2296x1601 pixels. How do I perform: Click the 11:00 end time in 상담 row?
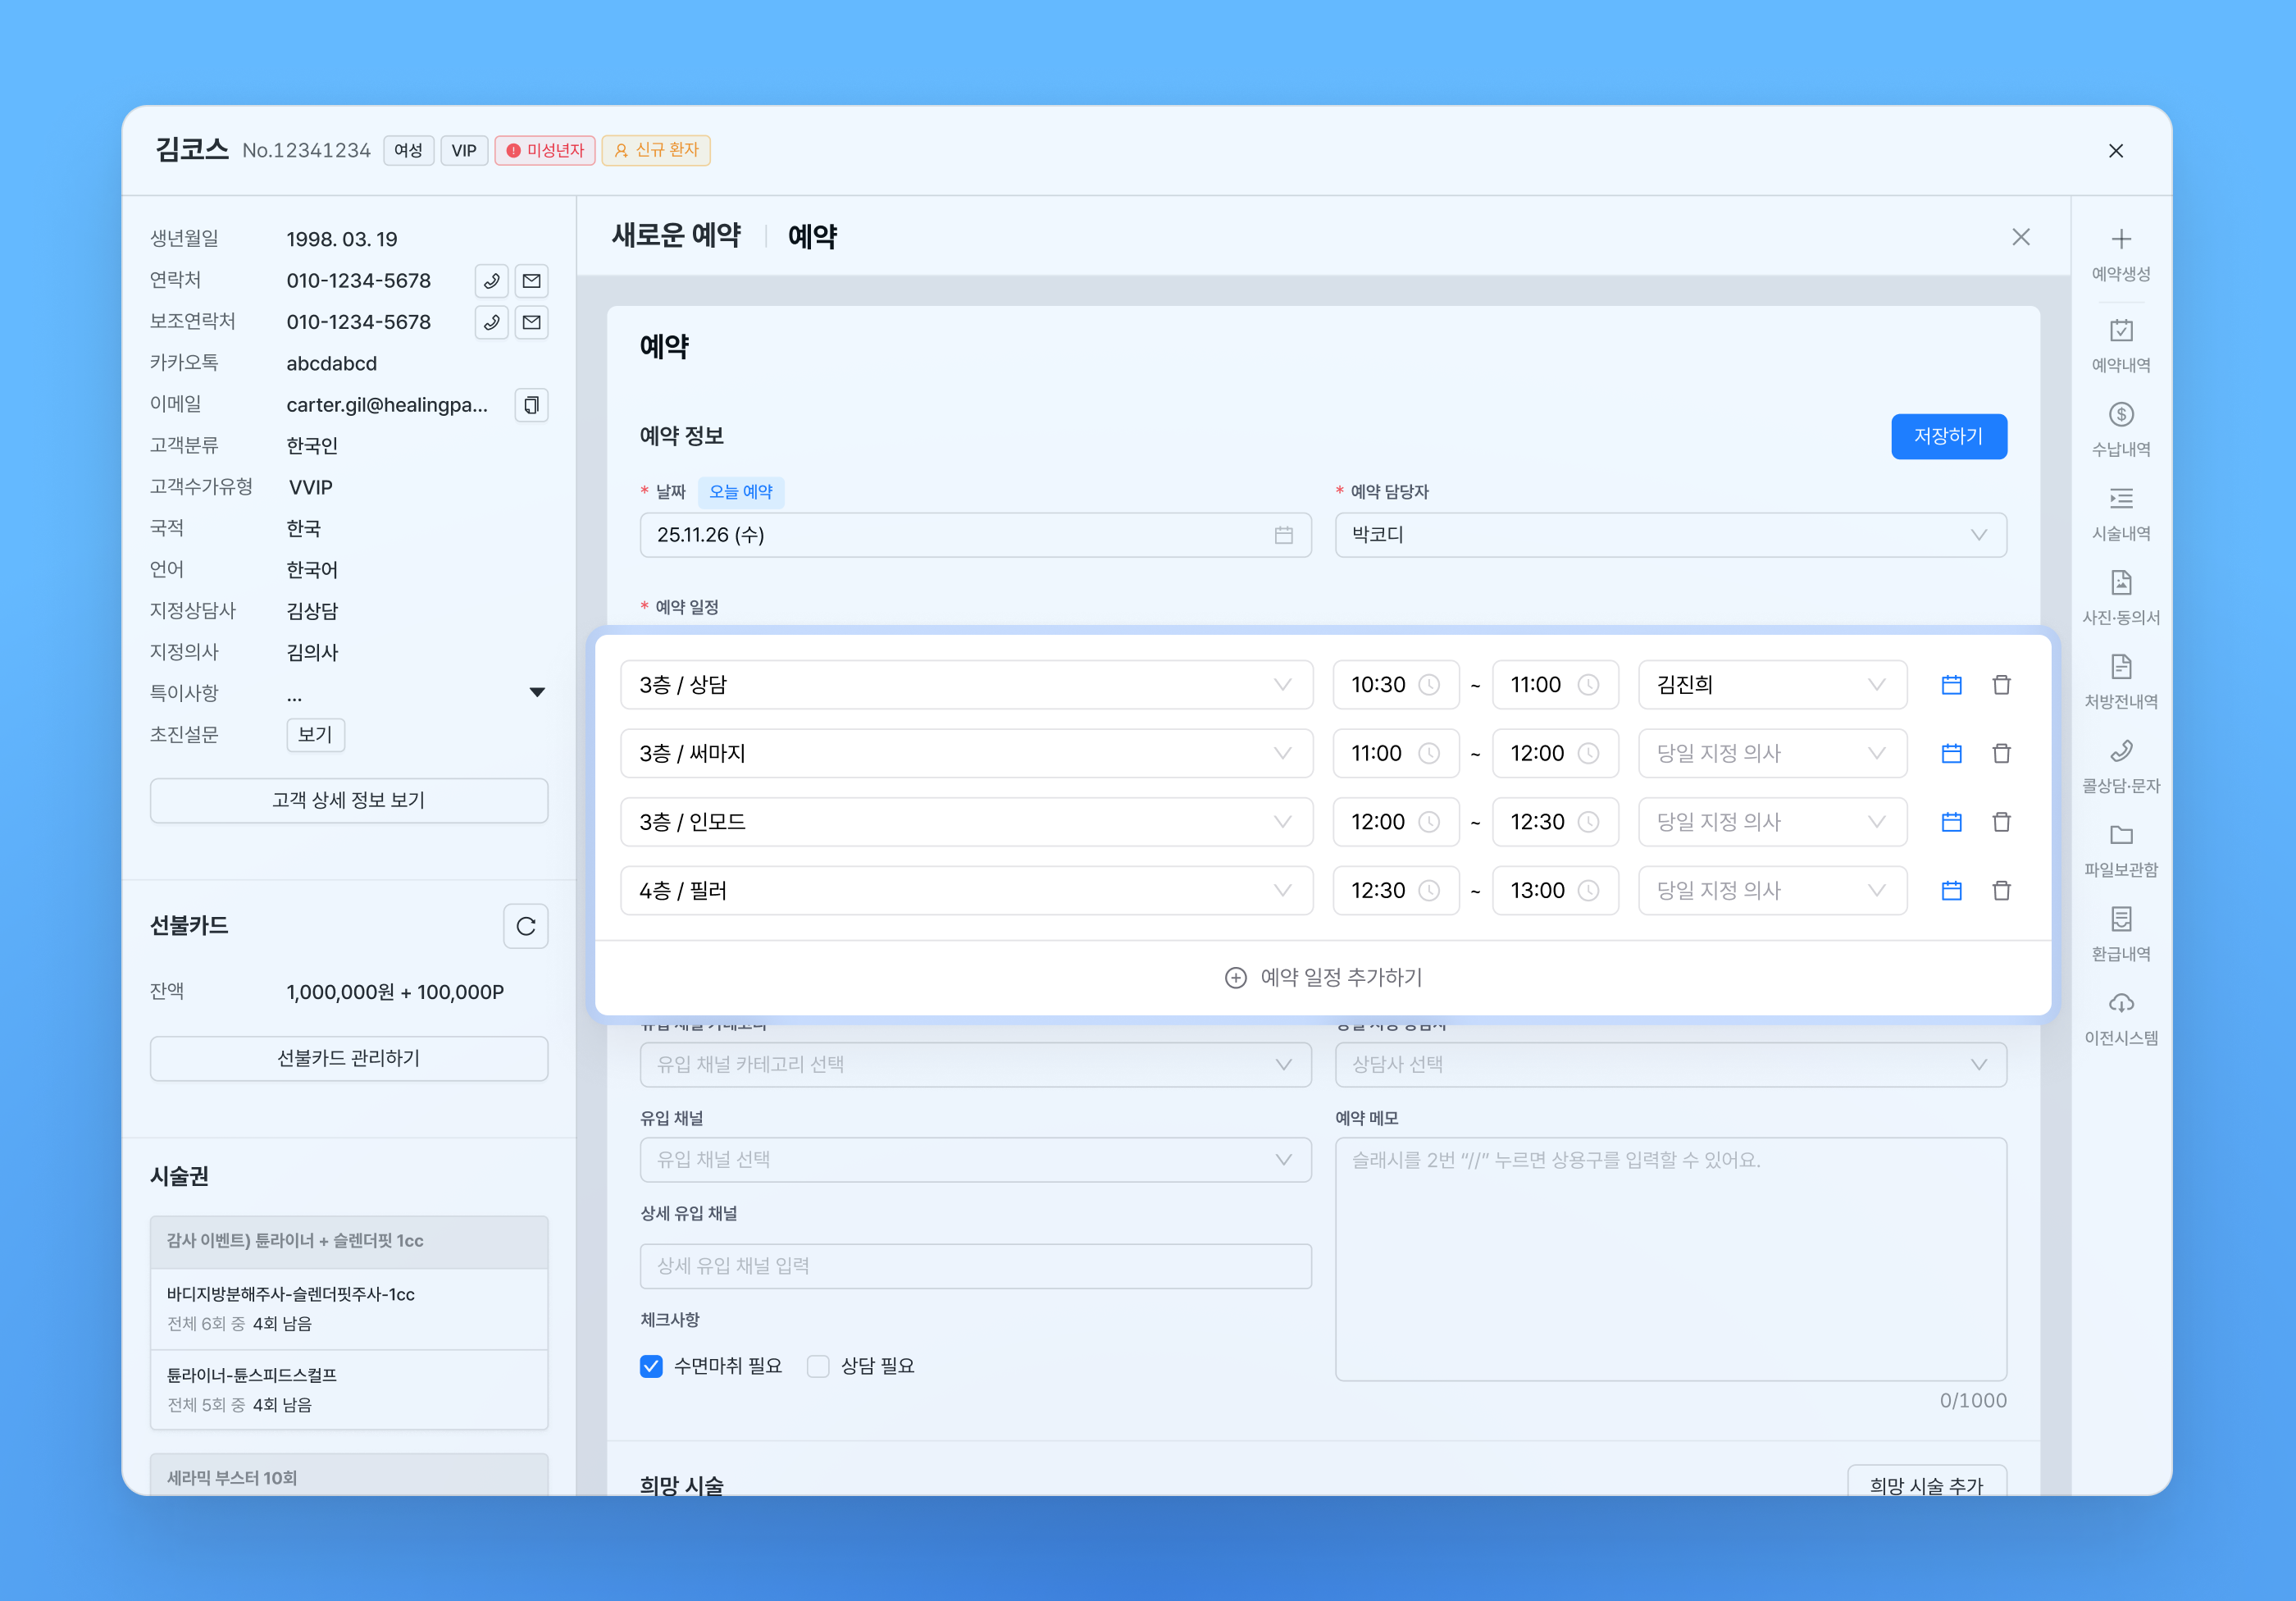pos(1555,685)
